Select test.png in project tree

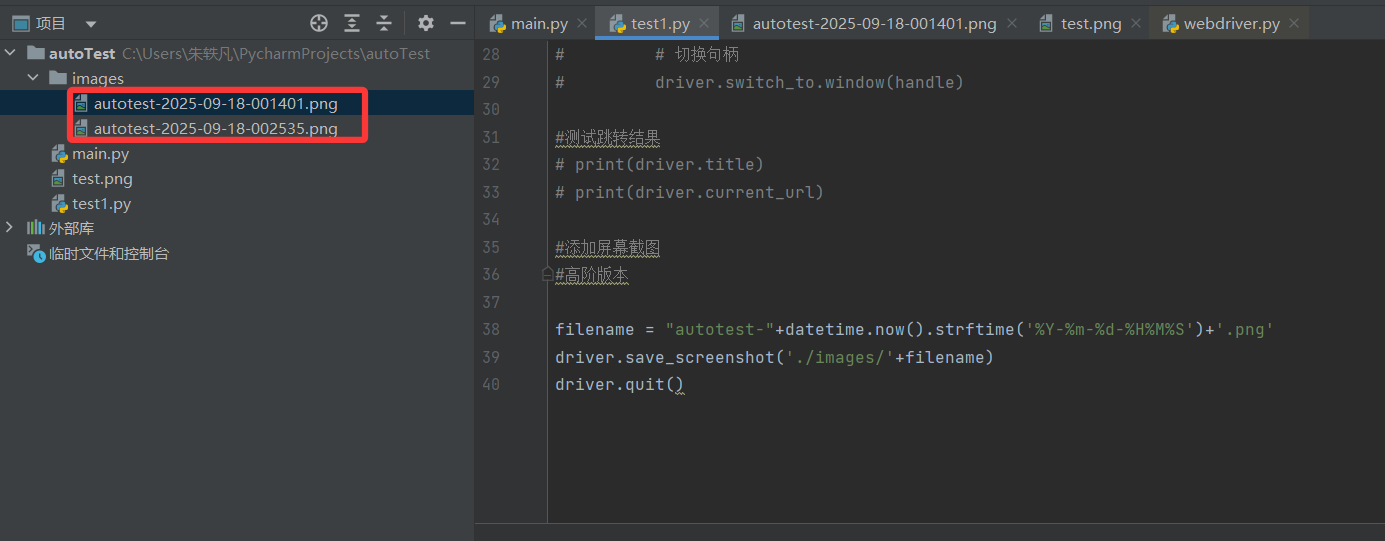102,179
